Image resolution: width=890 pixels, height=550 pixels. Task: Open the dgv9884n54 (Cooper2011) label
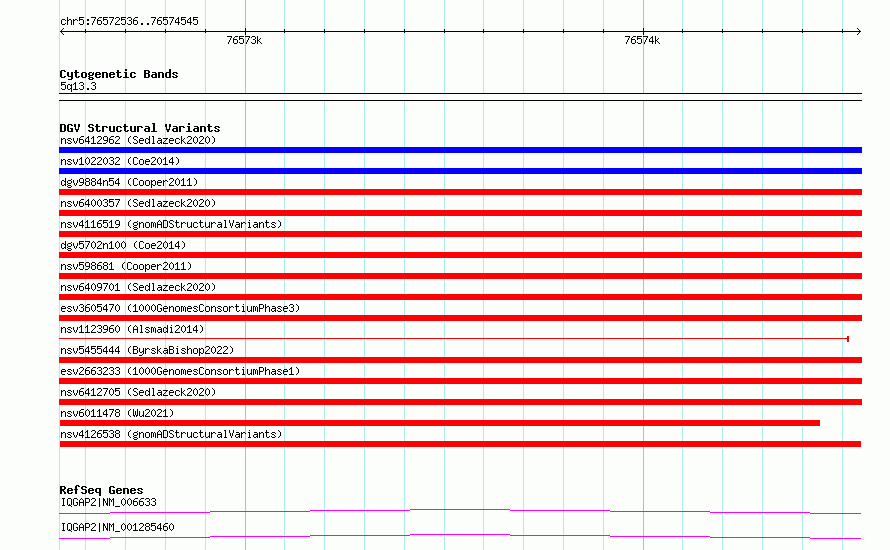pos(129,182)
